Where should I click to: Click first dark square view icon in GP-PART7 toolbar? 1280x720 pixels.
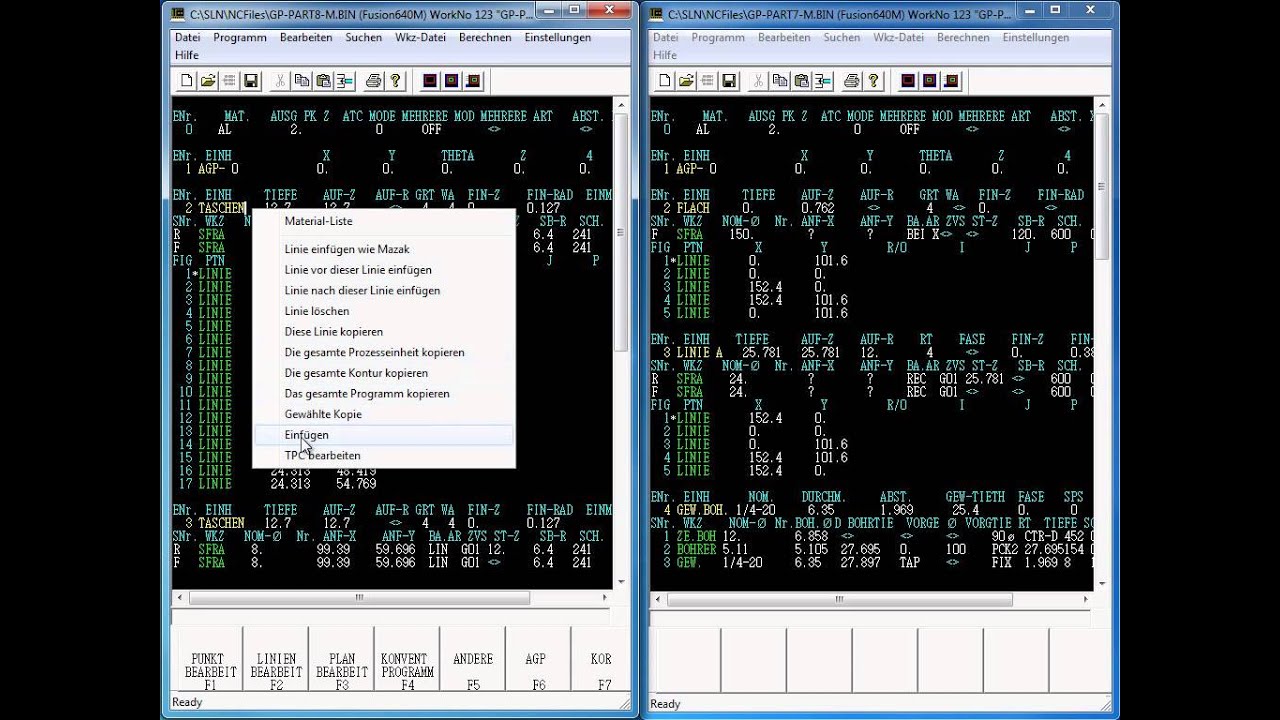(908, 81)
